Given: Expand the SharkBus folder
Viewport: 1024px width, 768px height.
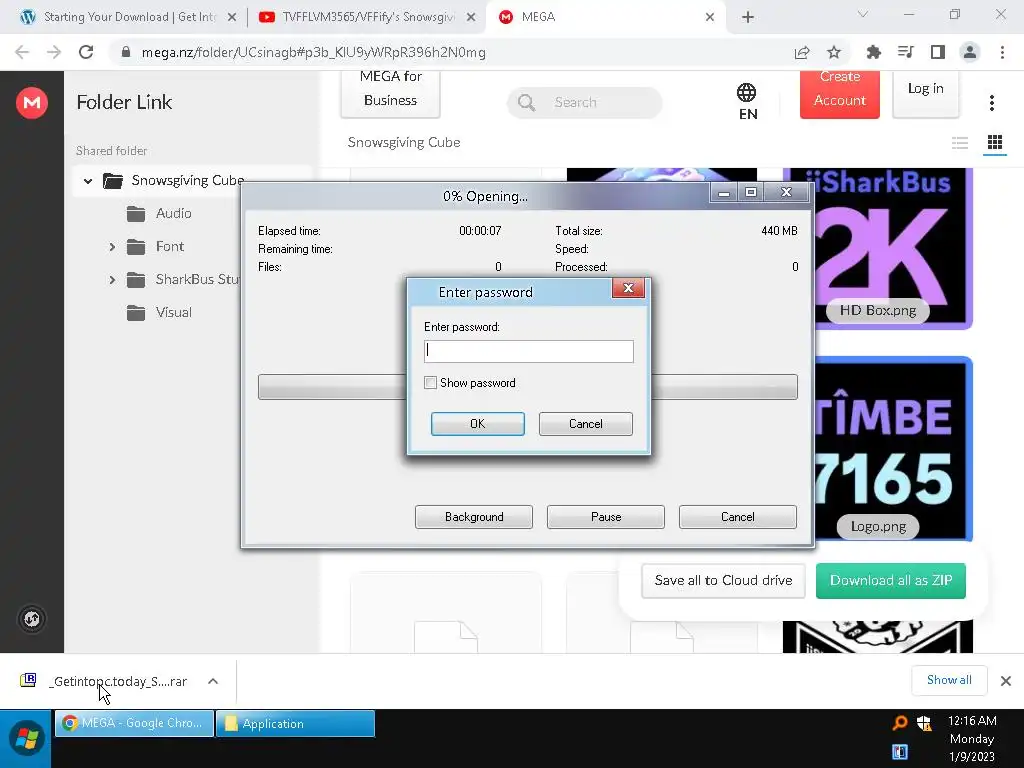Looking at the screenshot, I should [x=112, y=280].
